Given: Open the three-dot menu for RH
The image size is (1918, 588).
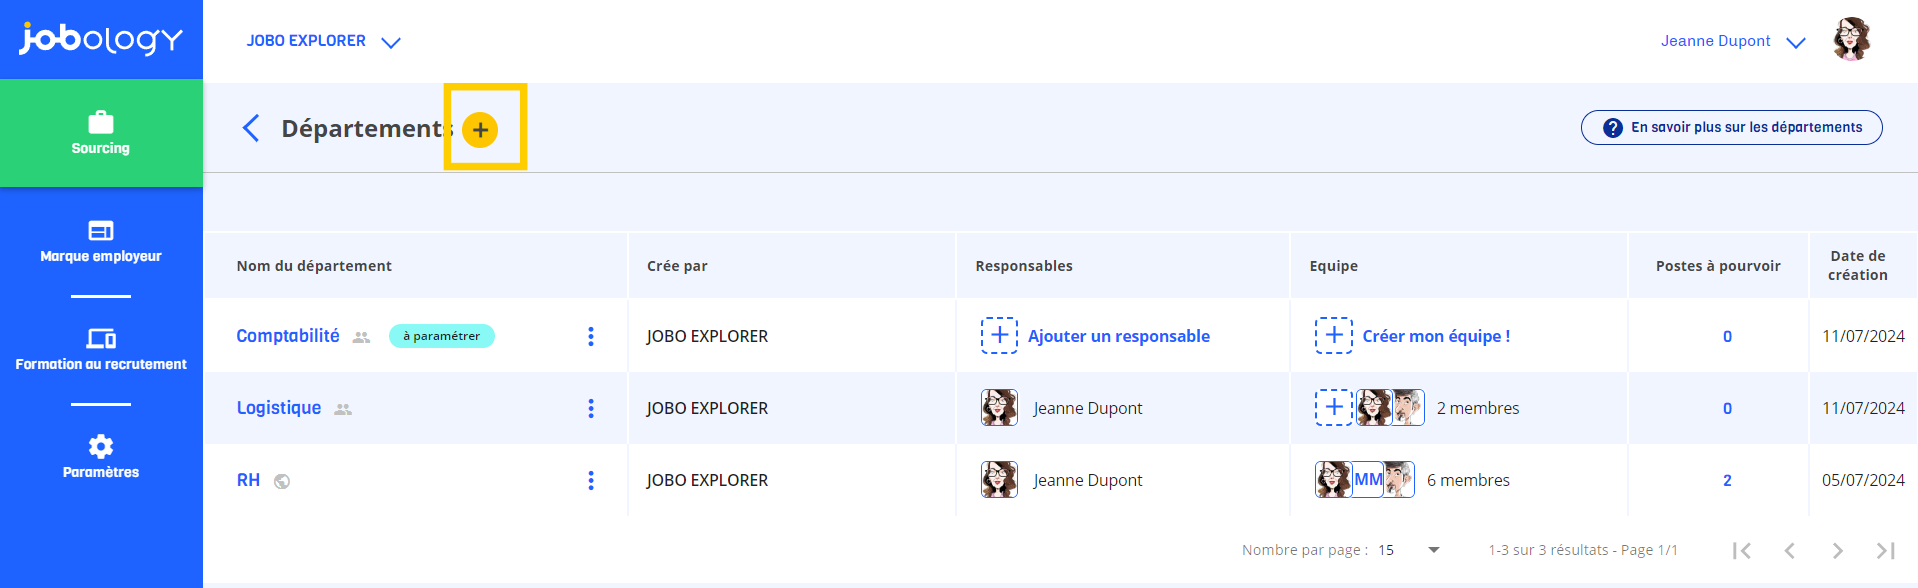Looking at the screenshot, I should click(591, 480).
